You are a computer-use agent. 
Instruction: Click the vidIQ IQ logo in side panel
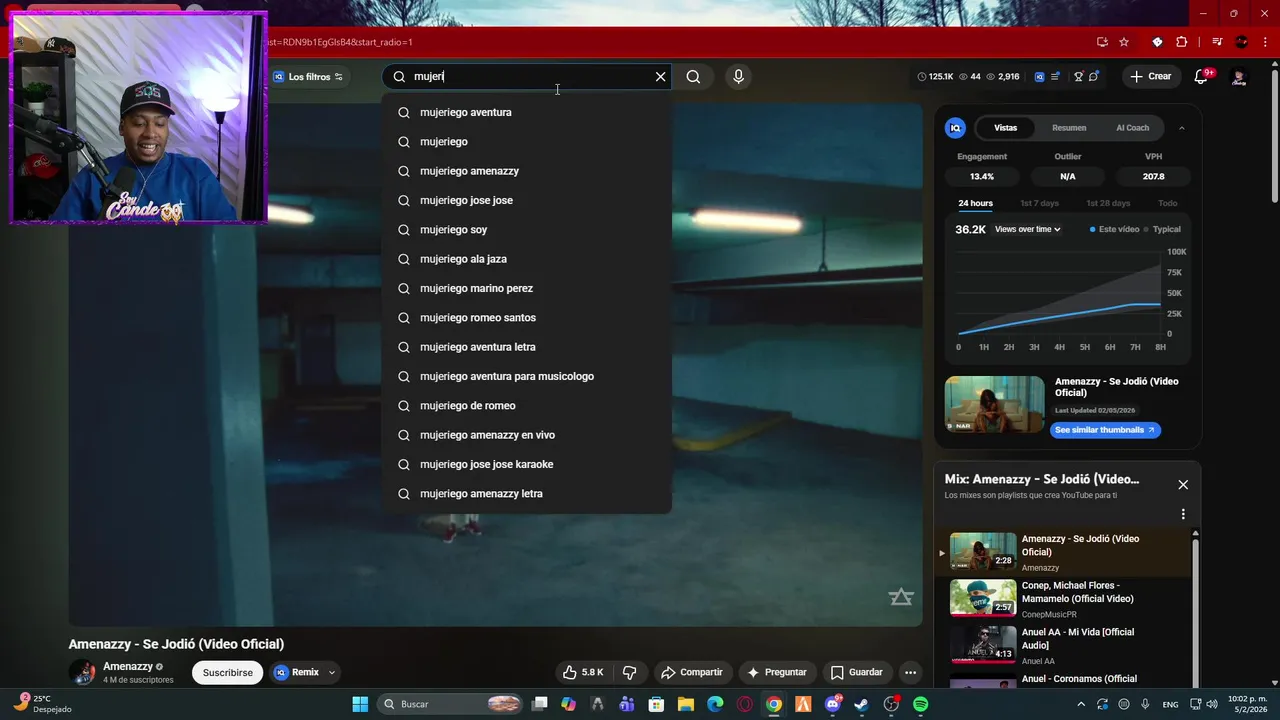coord(956,128)
